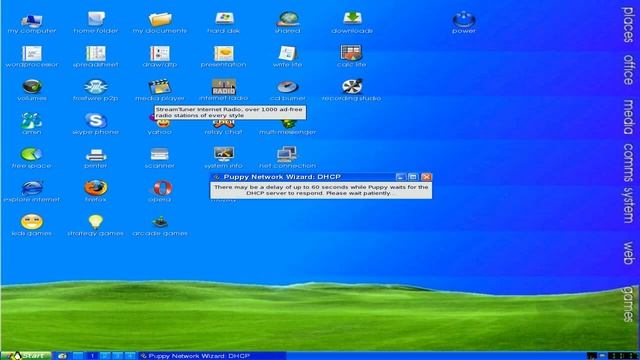
Task: Launch the internet radio icon
Action: [224, 87]
